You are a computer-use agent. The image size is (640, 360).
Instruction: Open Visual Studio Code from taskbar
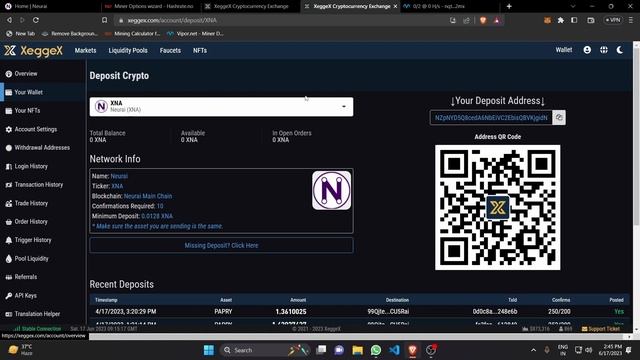click(394, 350)
